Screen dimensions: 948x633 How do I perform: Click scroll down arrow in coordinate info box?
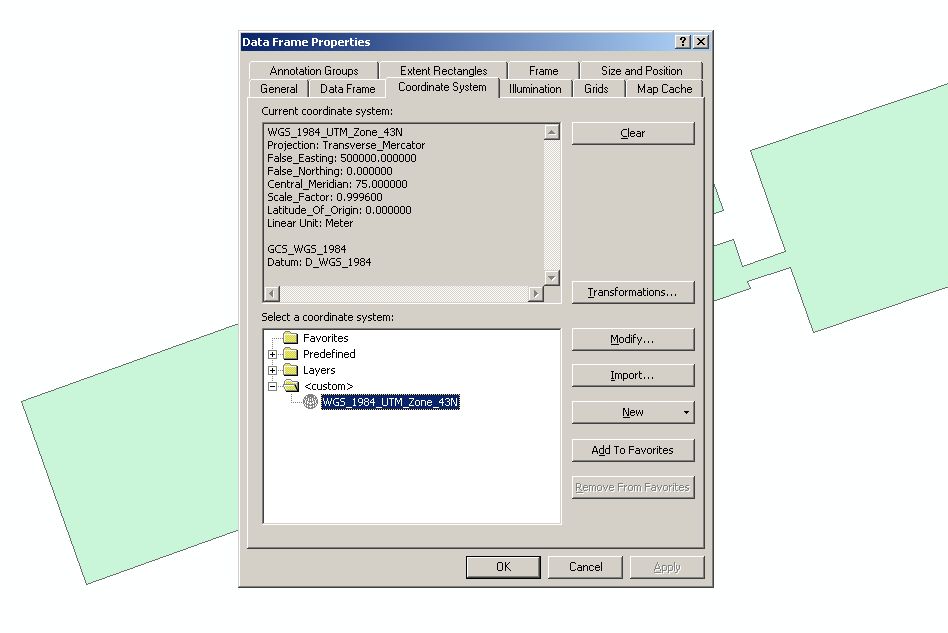(x=551, y=278)
